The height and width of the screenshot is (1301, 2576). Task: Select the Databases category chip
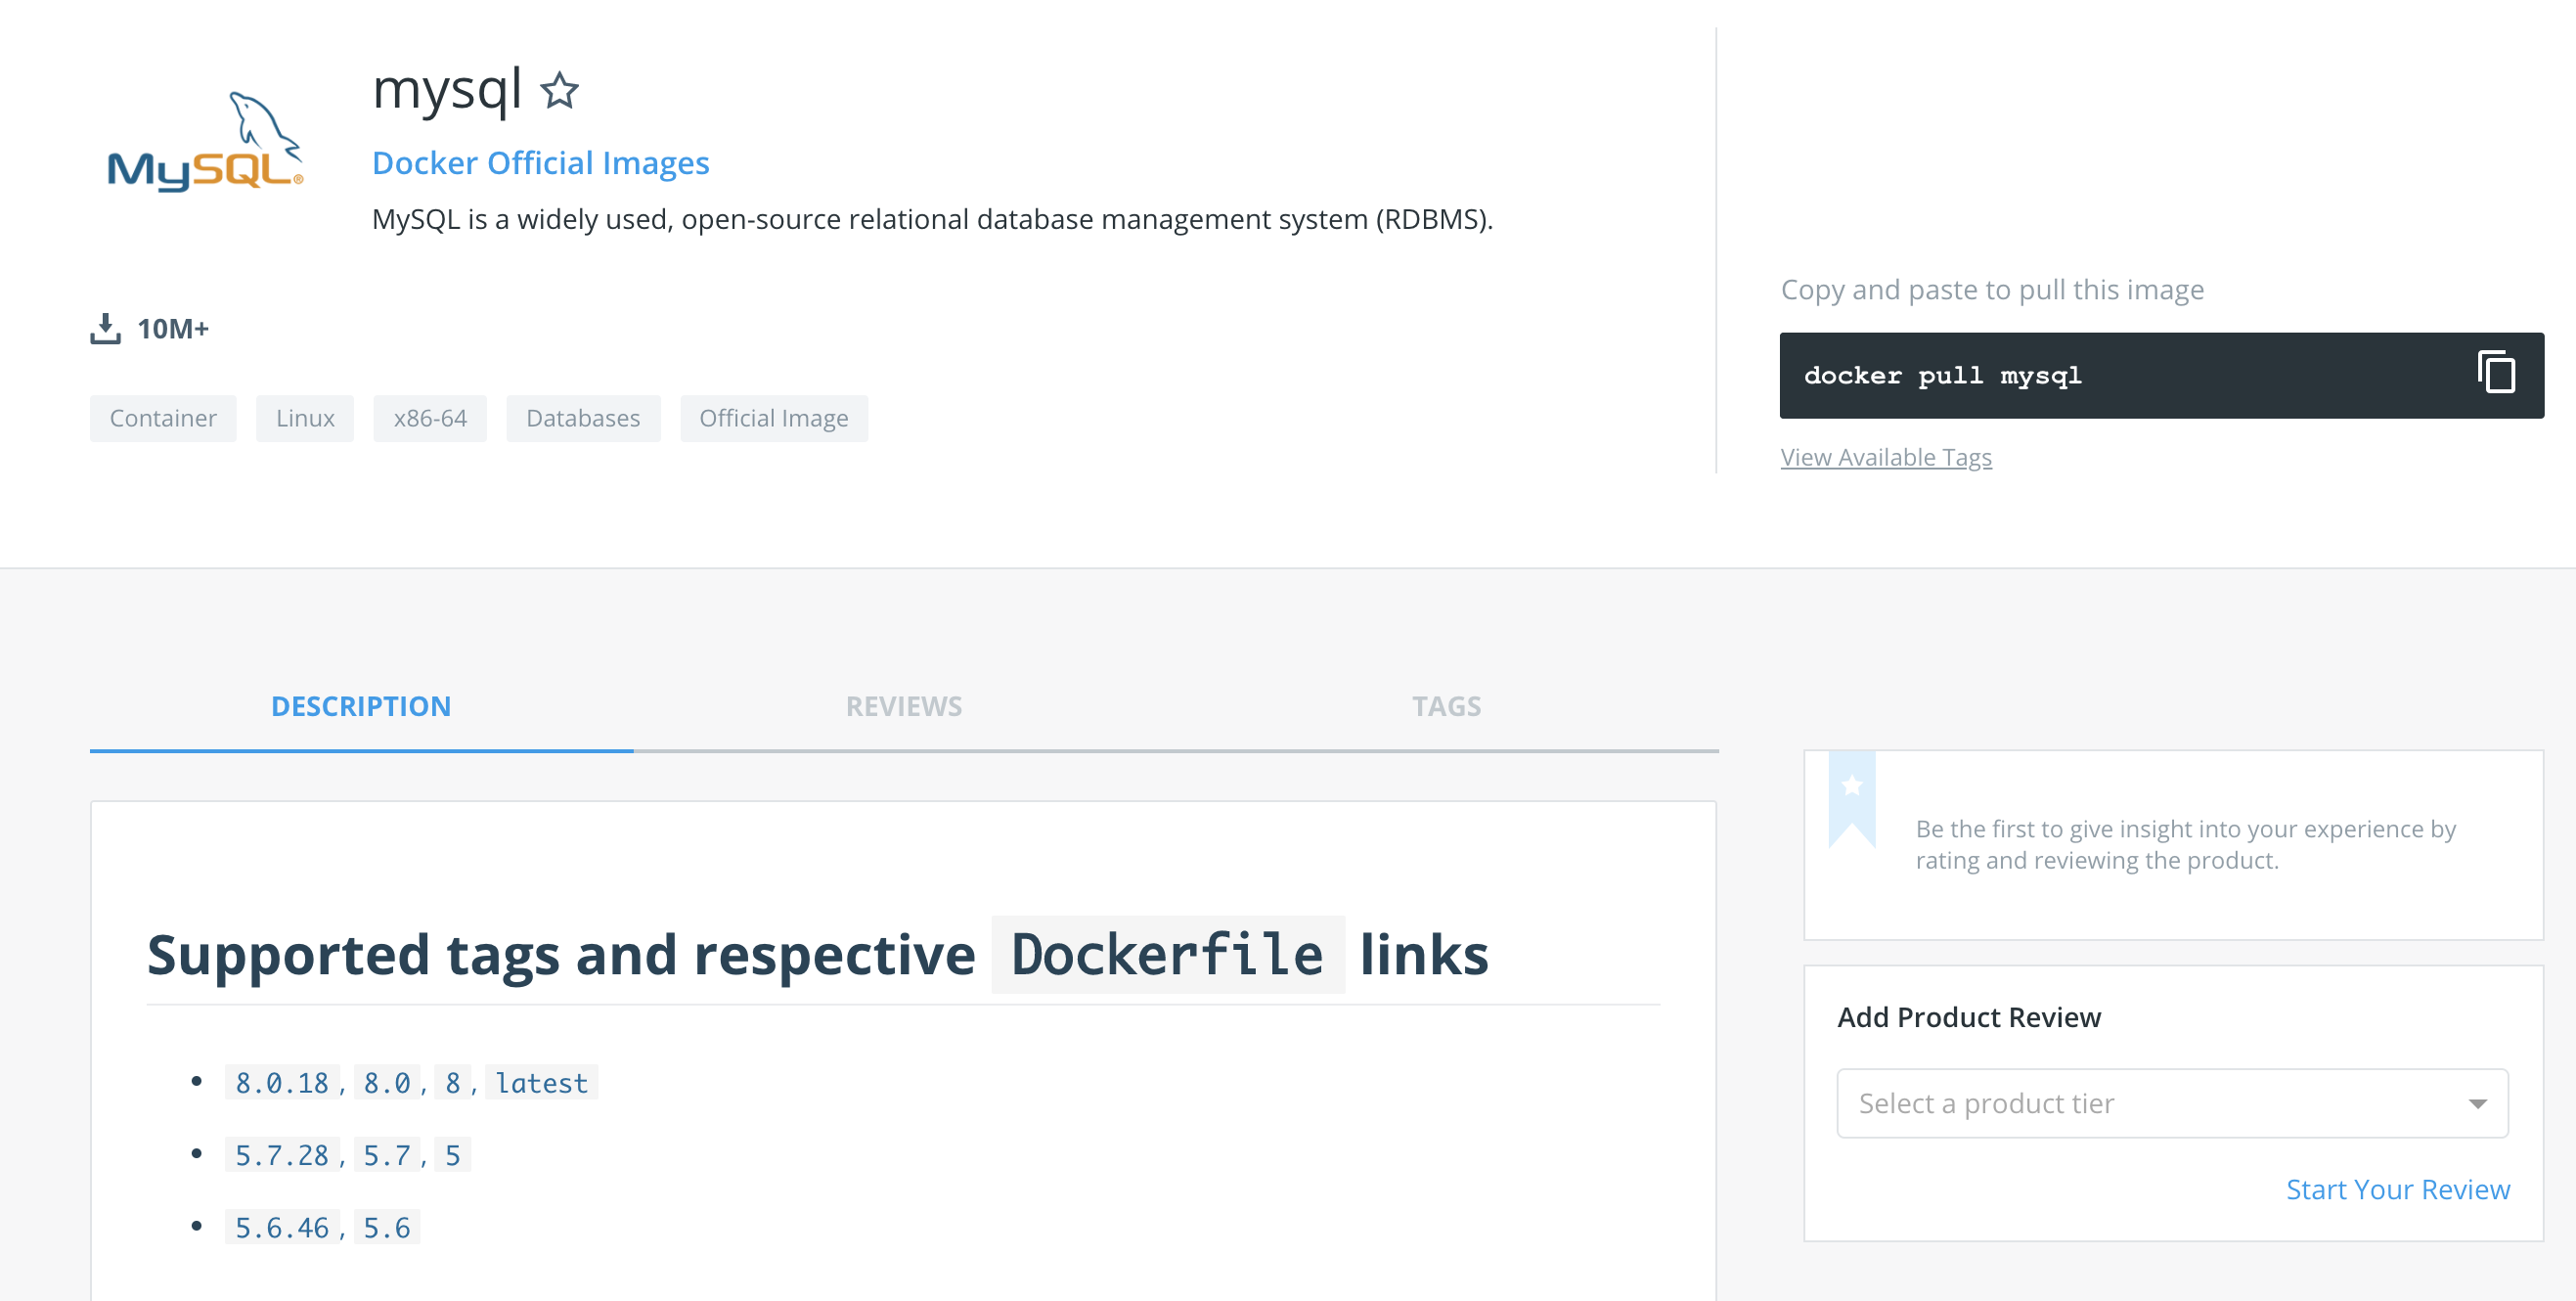pos(583,418)
